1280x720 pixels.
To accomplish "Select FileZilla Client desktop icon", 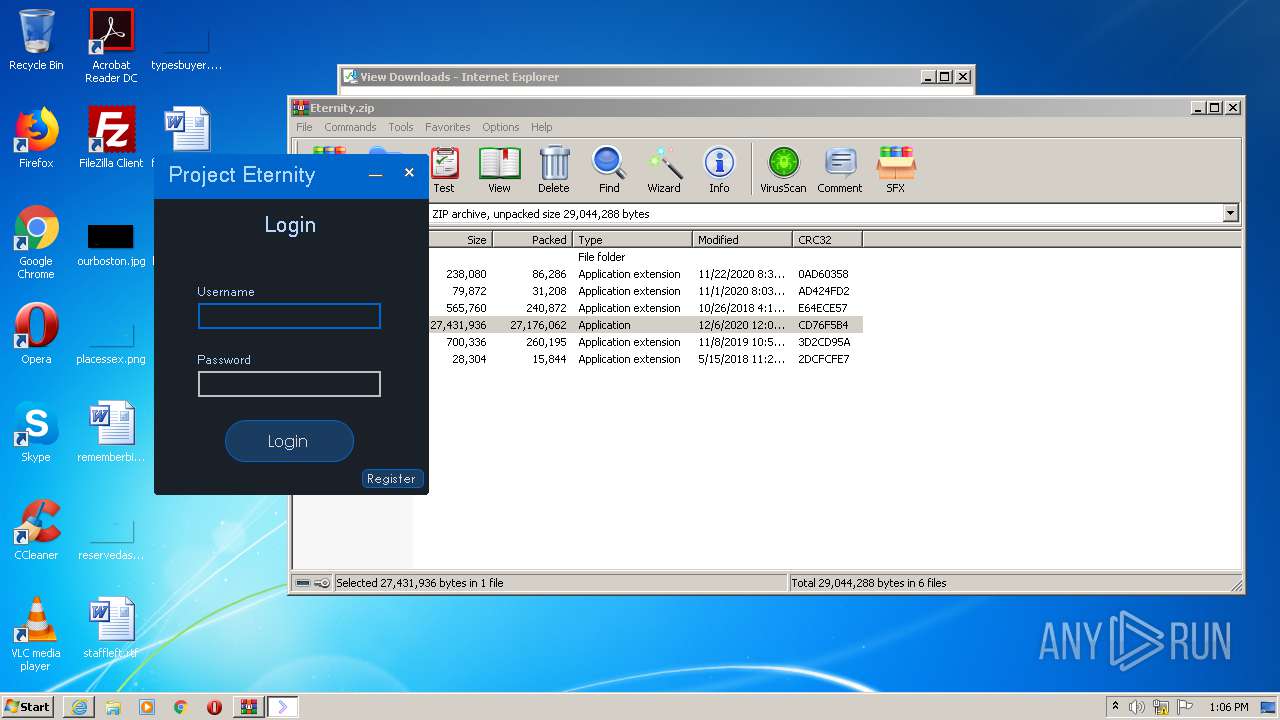I will point(111,138).
